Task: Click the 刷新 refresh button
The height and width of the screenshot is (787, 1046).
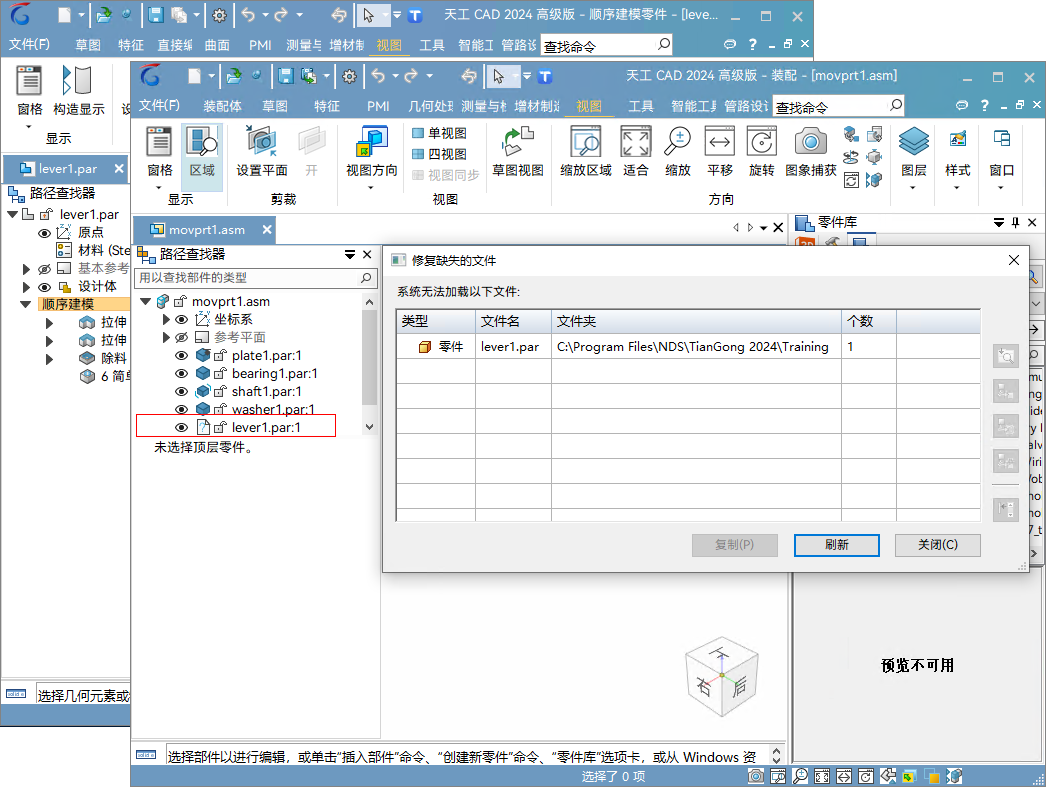Action: pyautogui.click(x=837, y=545)
